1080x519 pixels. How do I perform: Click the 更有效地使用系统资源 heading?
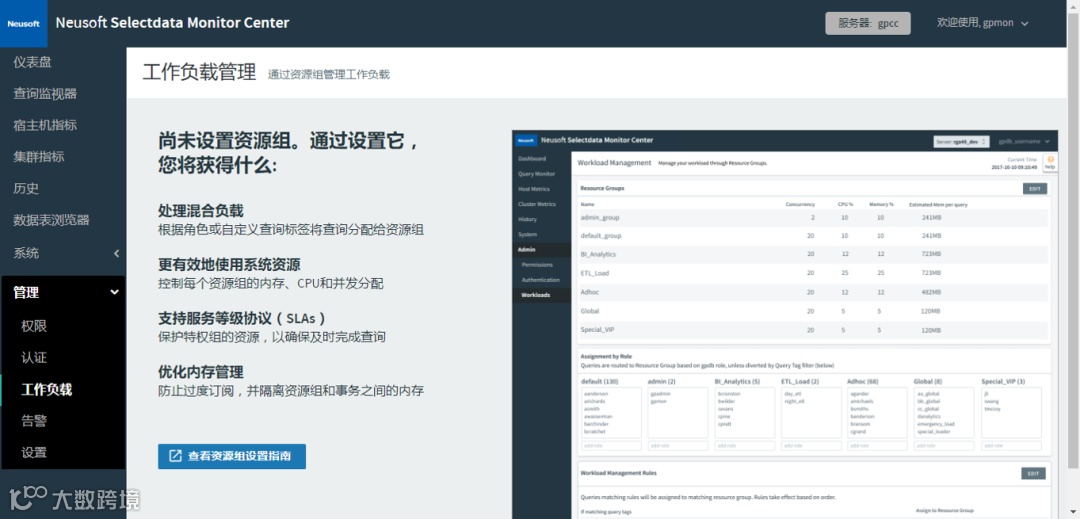pos(229,265)
